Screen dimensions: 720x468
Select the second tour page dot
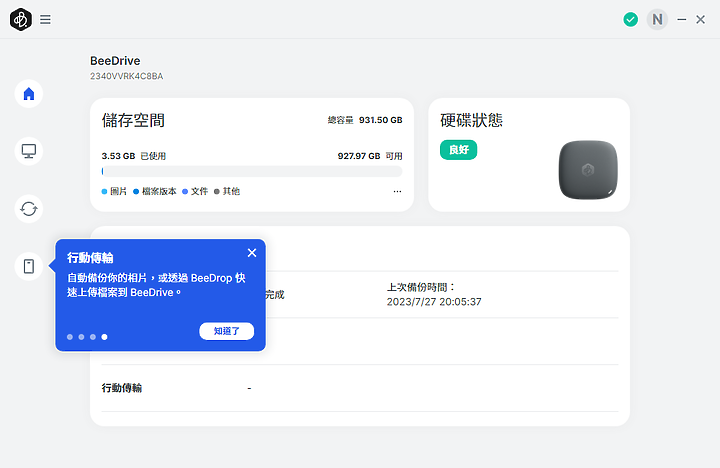[x=81, y=337]
